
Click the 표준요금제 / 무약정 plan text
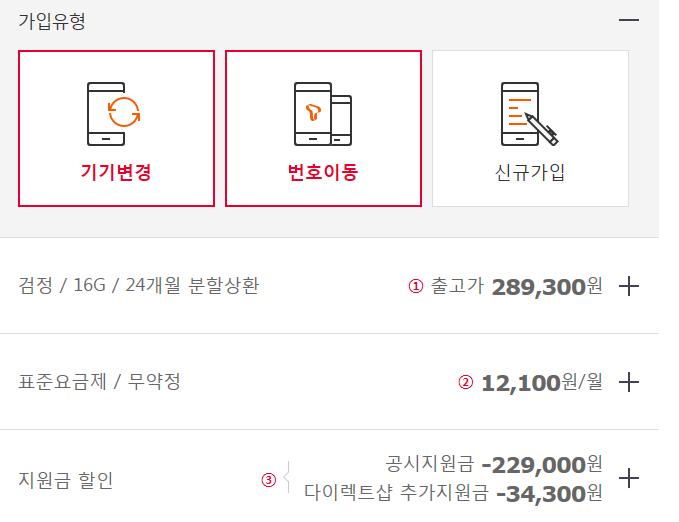100,382
